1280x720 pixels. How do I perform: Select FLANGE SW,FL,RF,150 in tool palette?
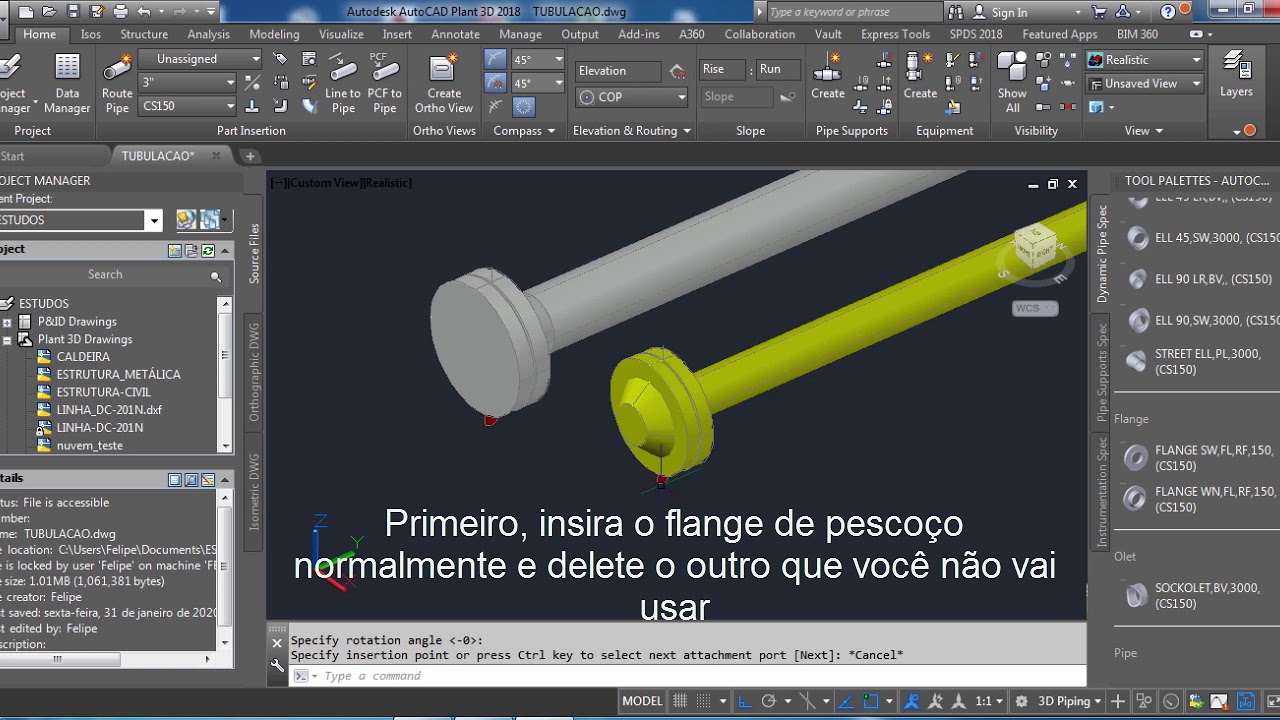click(1201, 458)
